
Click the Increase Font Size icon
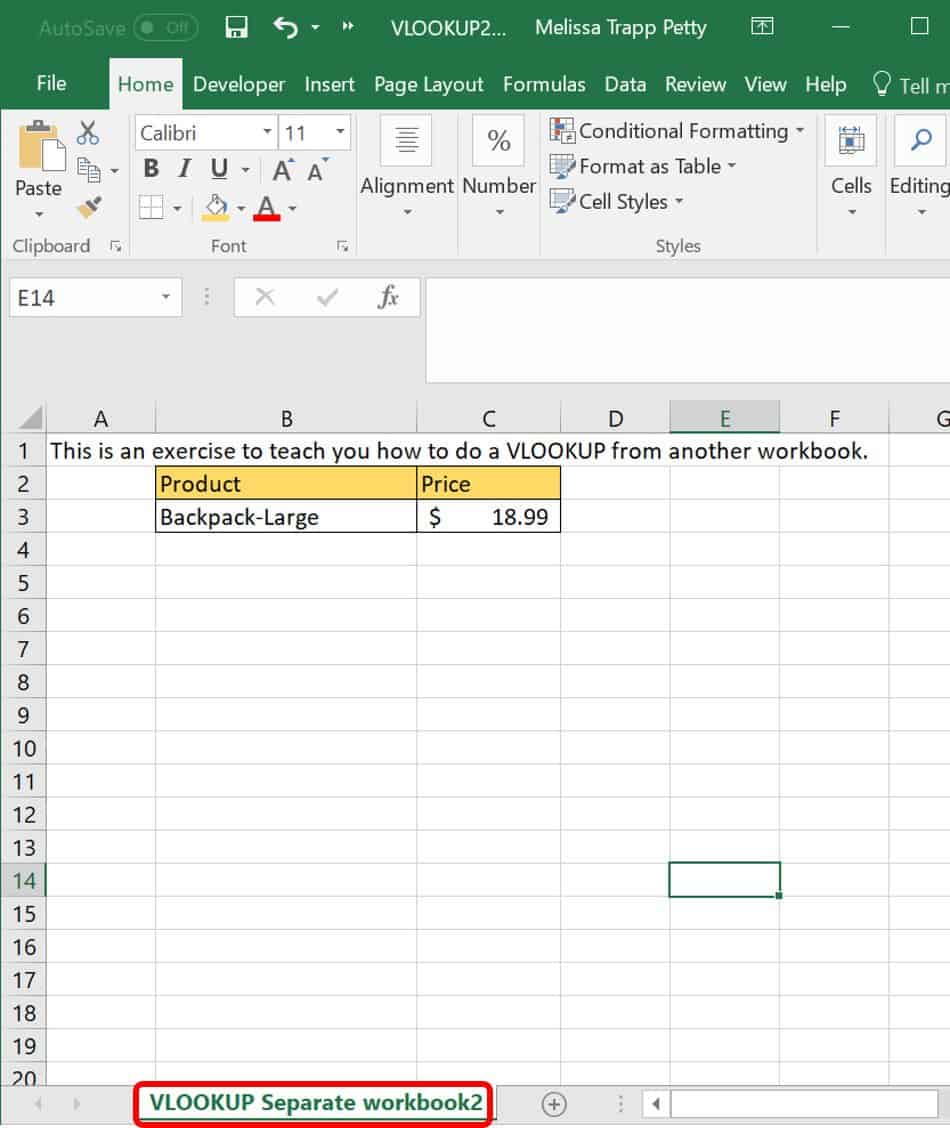tap(283, 170)
